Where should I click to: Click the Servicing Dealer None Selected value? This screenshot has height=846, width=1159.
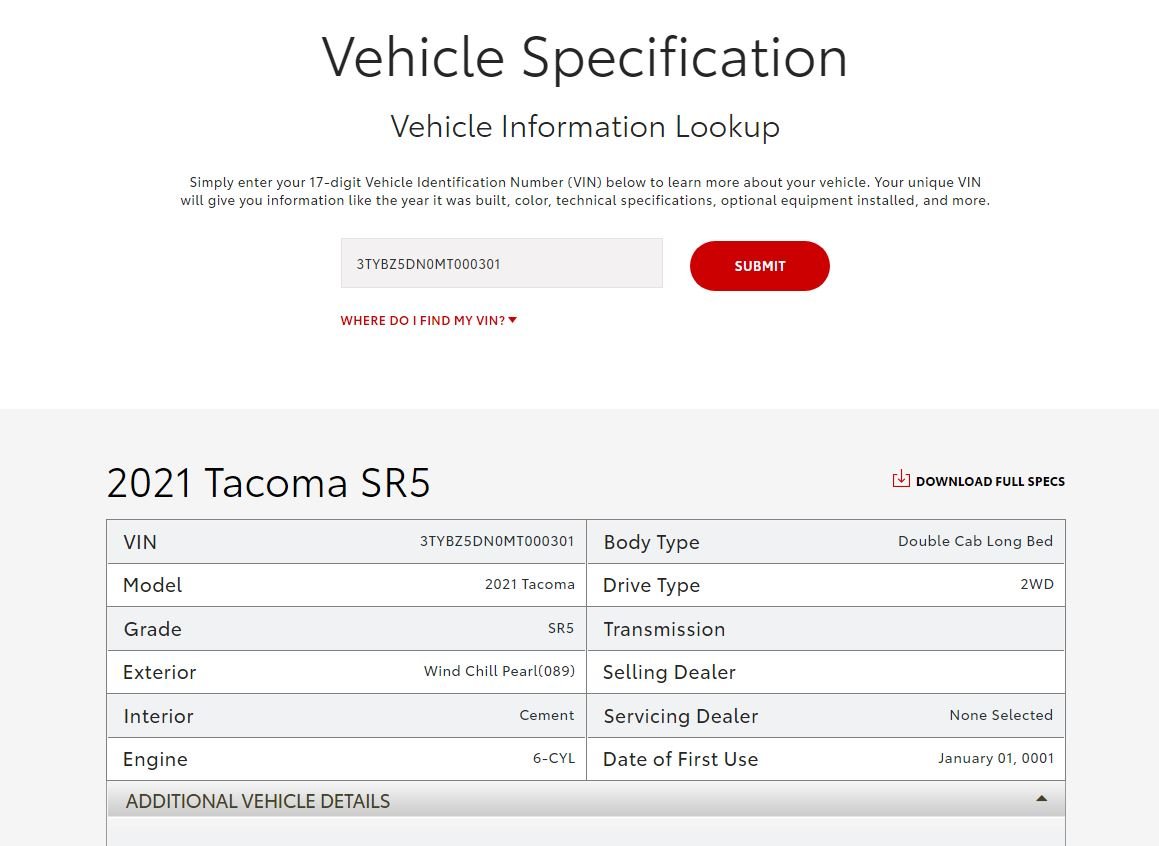pos(1001,715)
